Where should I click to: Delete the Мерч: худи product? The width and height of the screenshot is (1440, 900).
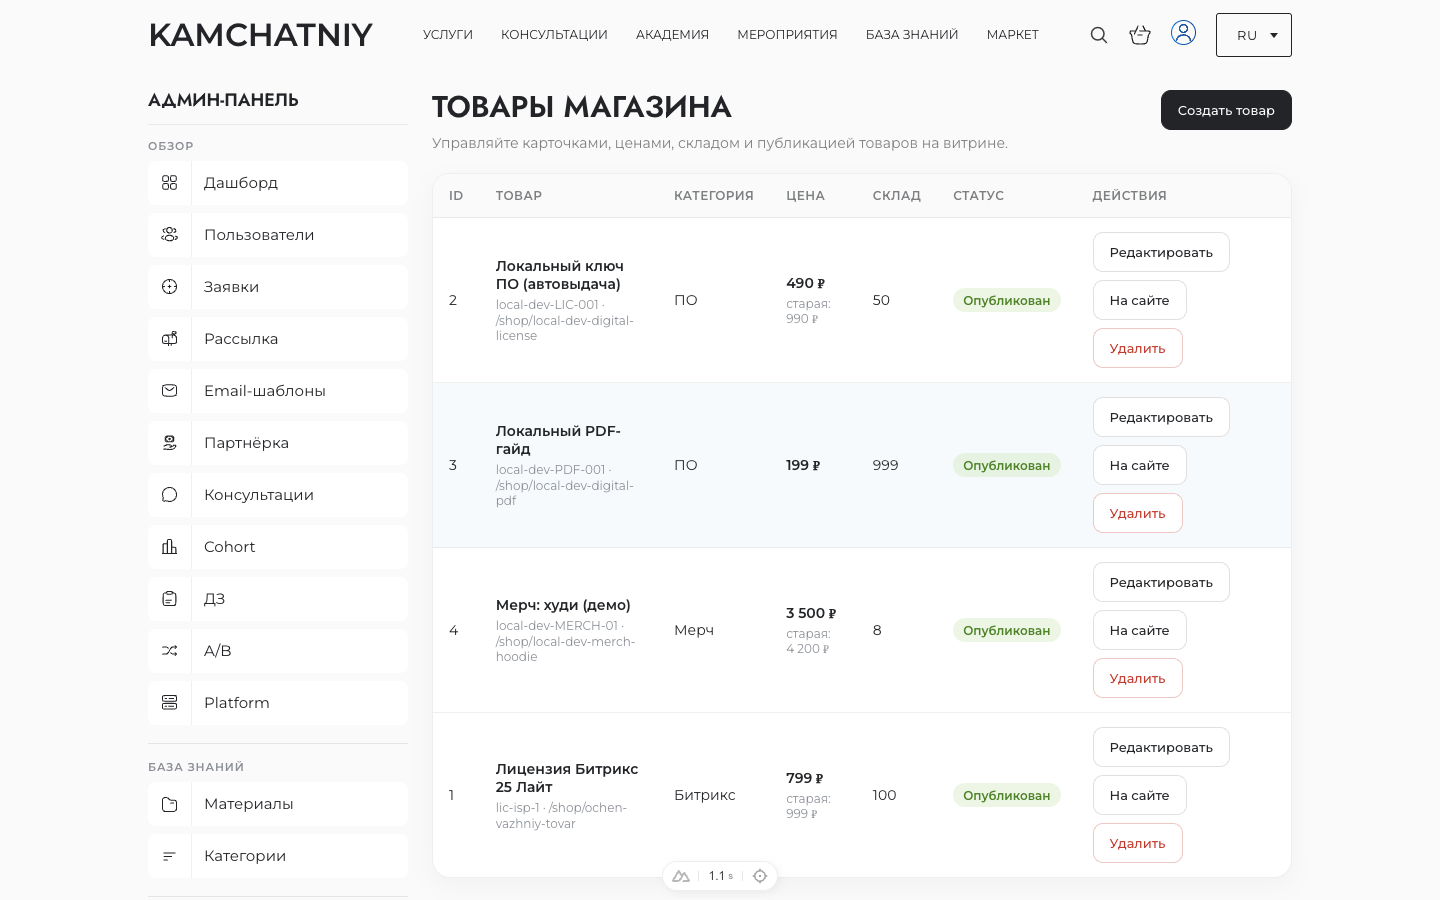pos(1137,678)
